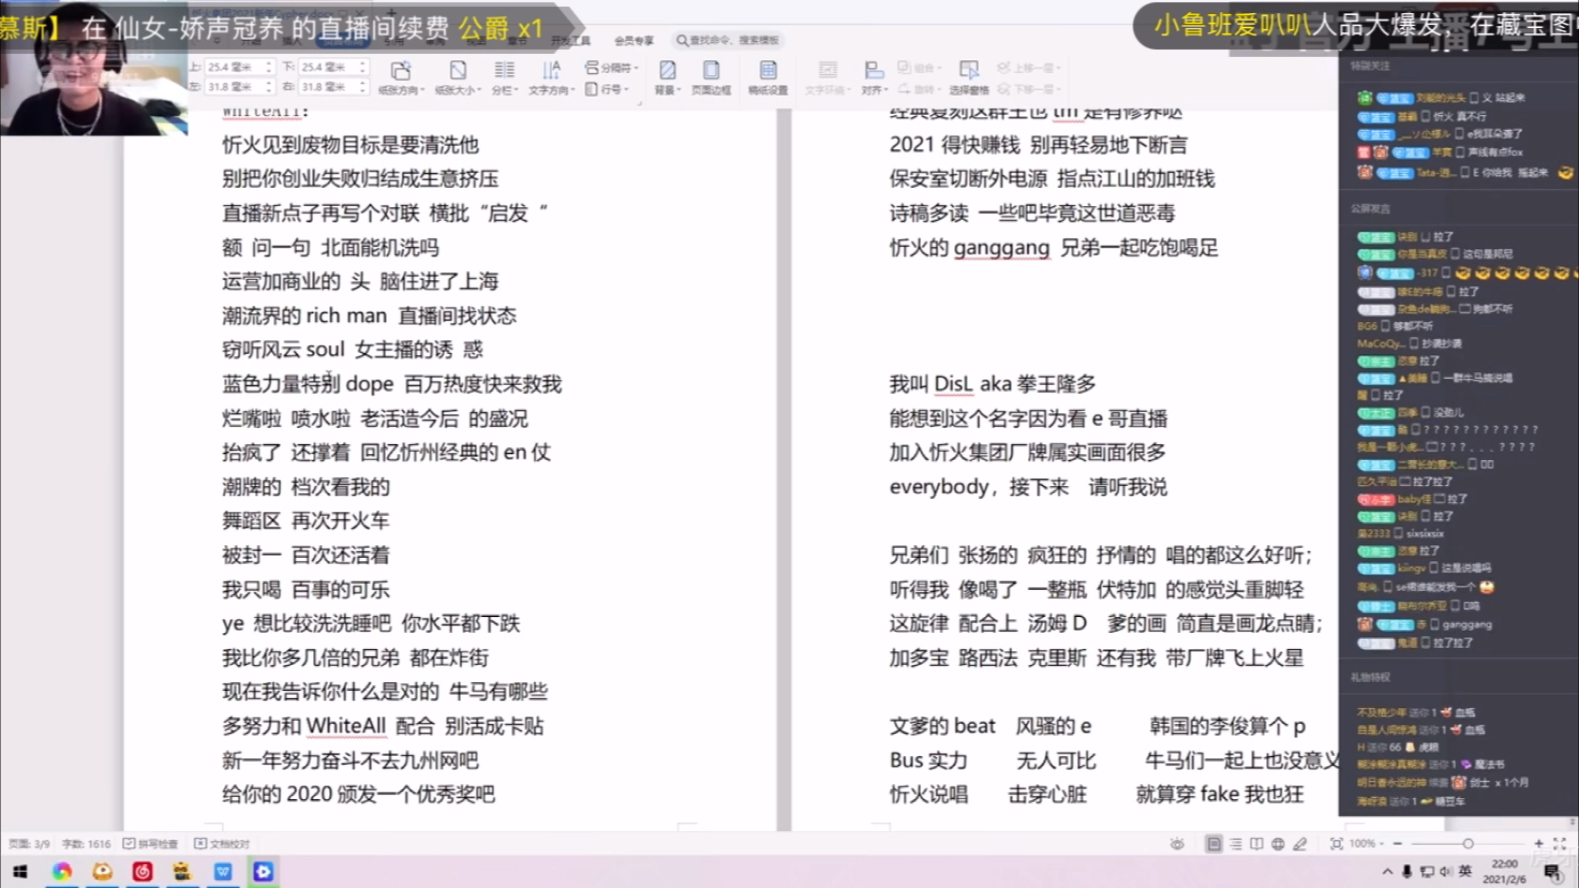Open the paper size (纸张大小) tool
The image size is (1579, 888).
click(x=457, y=77)
